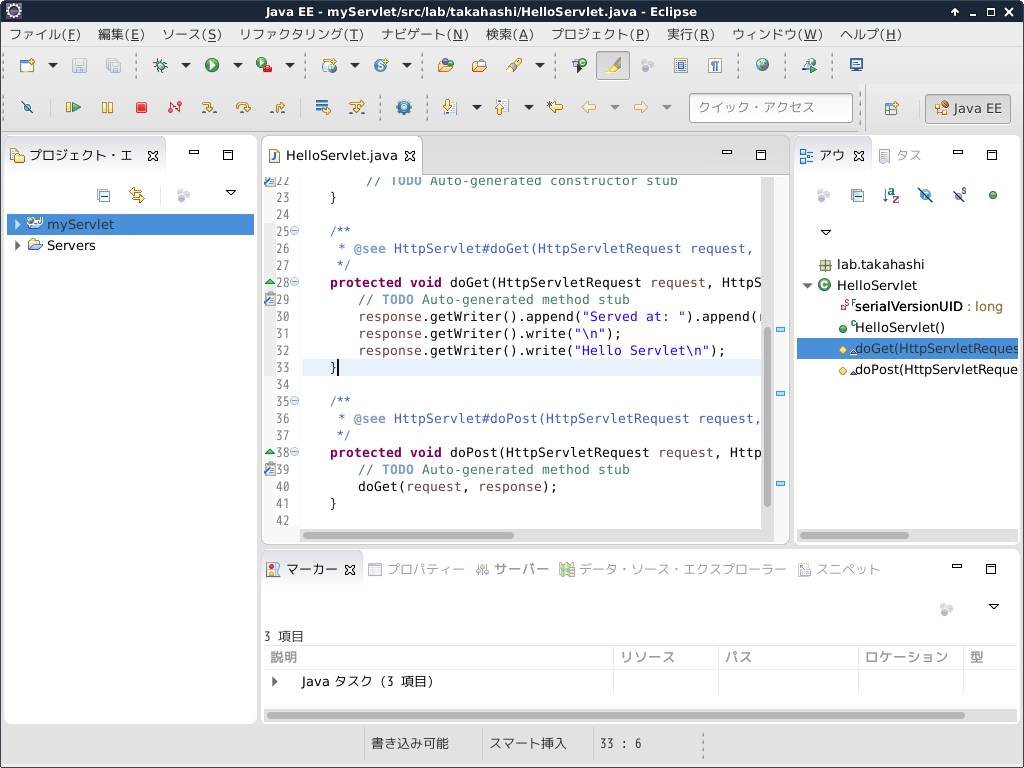Screen dimensions: 1024x768
Task: Click the ロケーション column header
Action: pos(910,657)
